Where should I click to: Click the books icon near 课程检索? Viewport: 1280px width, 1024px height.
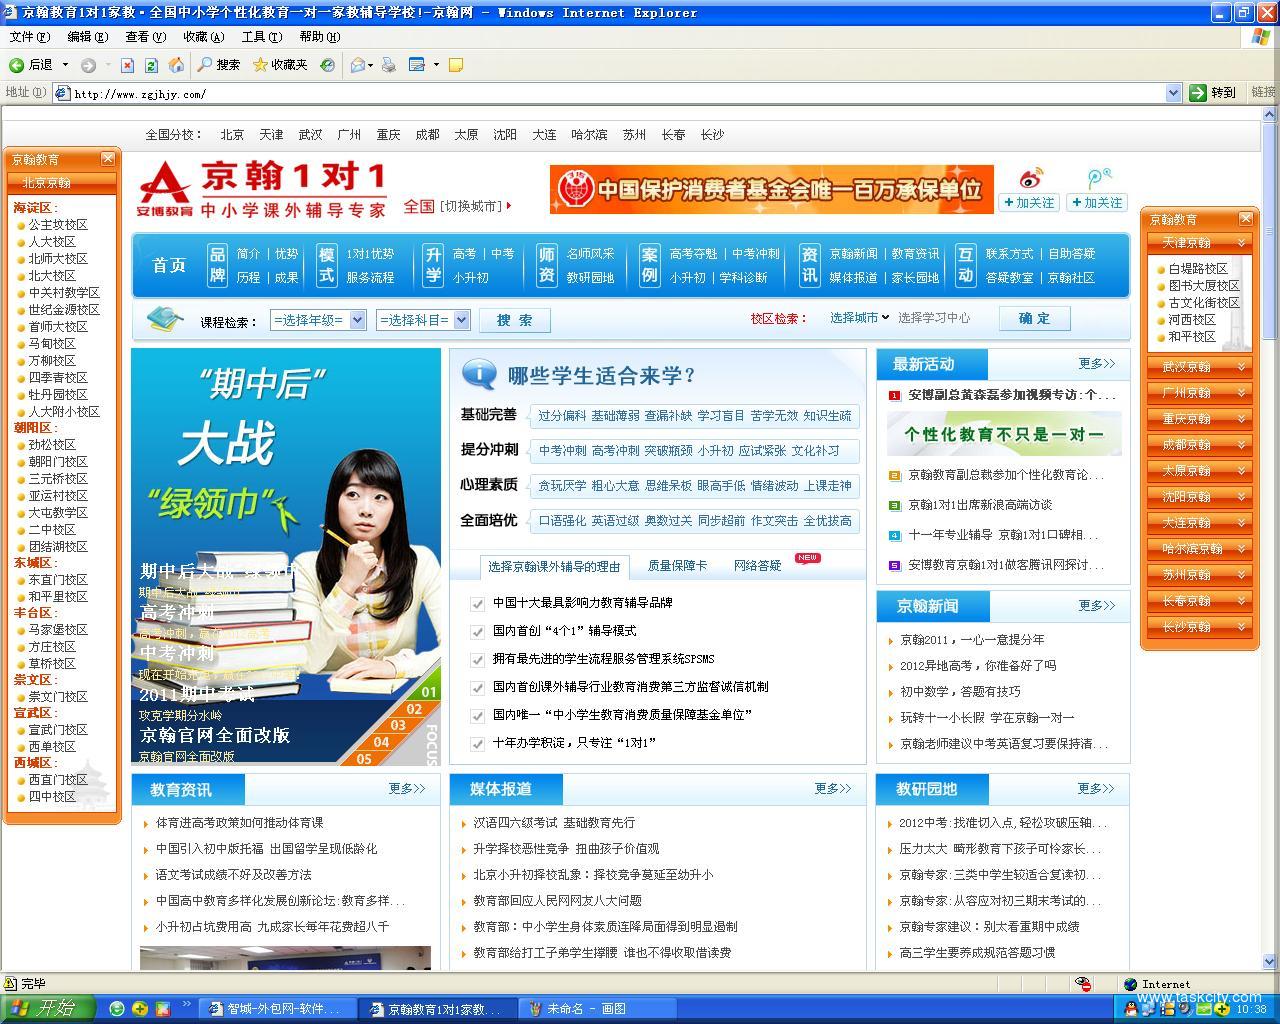[x=165, y=319]
